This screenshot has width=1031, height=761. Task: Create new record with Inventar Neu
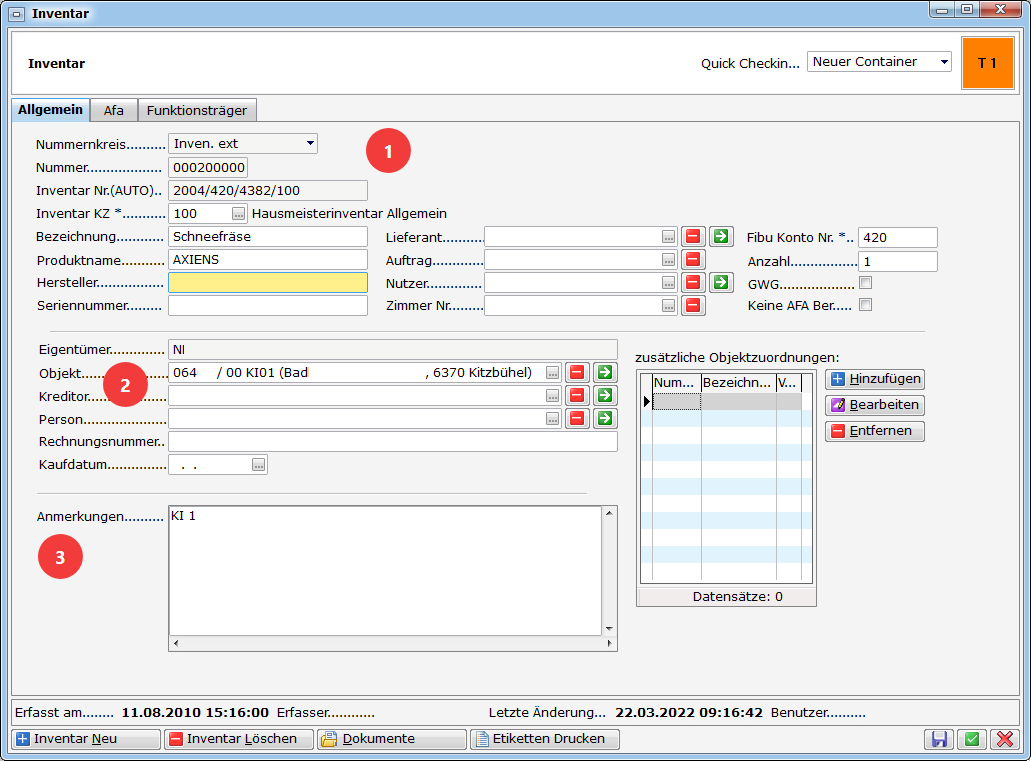(x=86, y=739)
